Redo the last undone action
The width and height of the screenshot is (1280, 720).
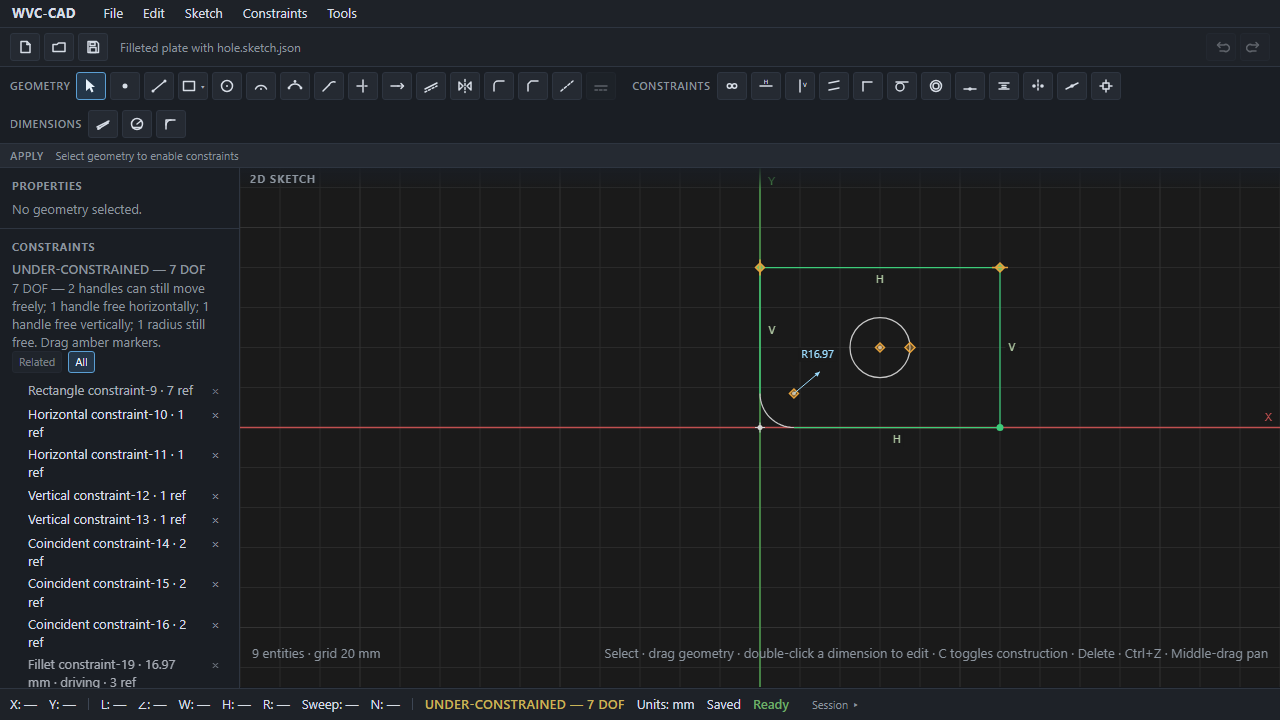(1252, 47)
